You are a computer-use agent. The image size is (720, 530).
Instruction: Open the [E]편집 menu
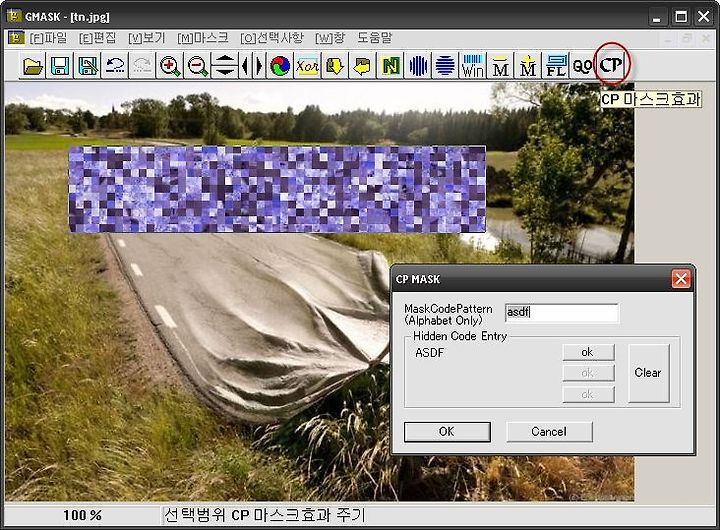point(97,38)
